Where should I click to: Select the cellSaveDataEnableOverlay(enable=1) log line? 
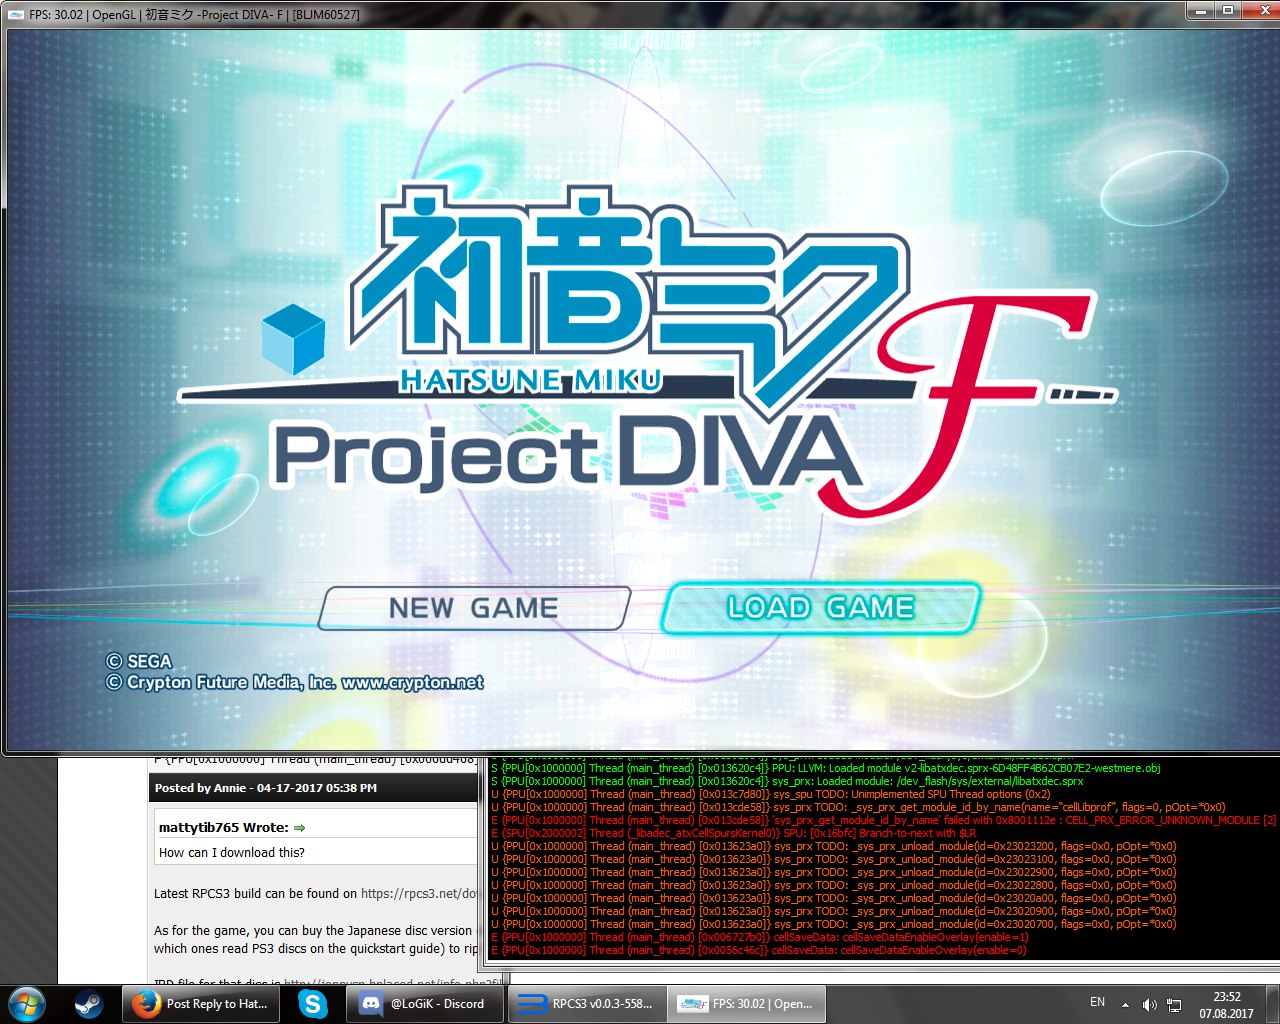pyautogui.click(x=760, y=937)
